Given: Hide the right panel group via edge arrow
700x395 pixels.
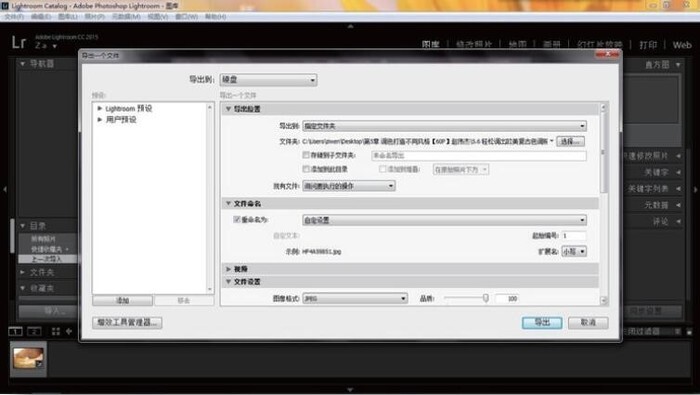Looking at the screenshot, I should pos(695,189).
